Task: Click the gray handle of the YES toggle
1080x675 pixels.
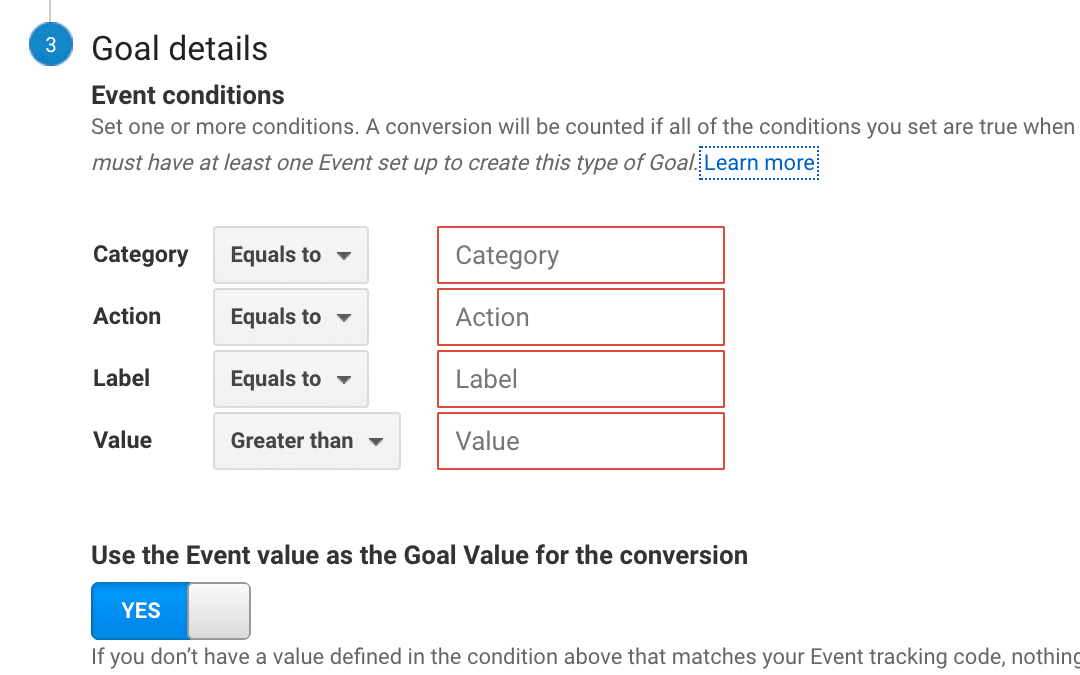Action: pos(219,611)
